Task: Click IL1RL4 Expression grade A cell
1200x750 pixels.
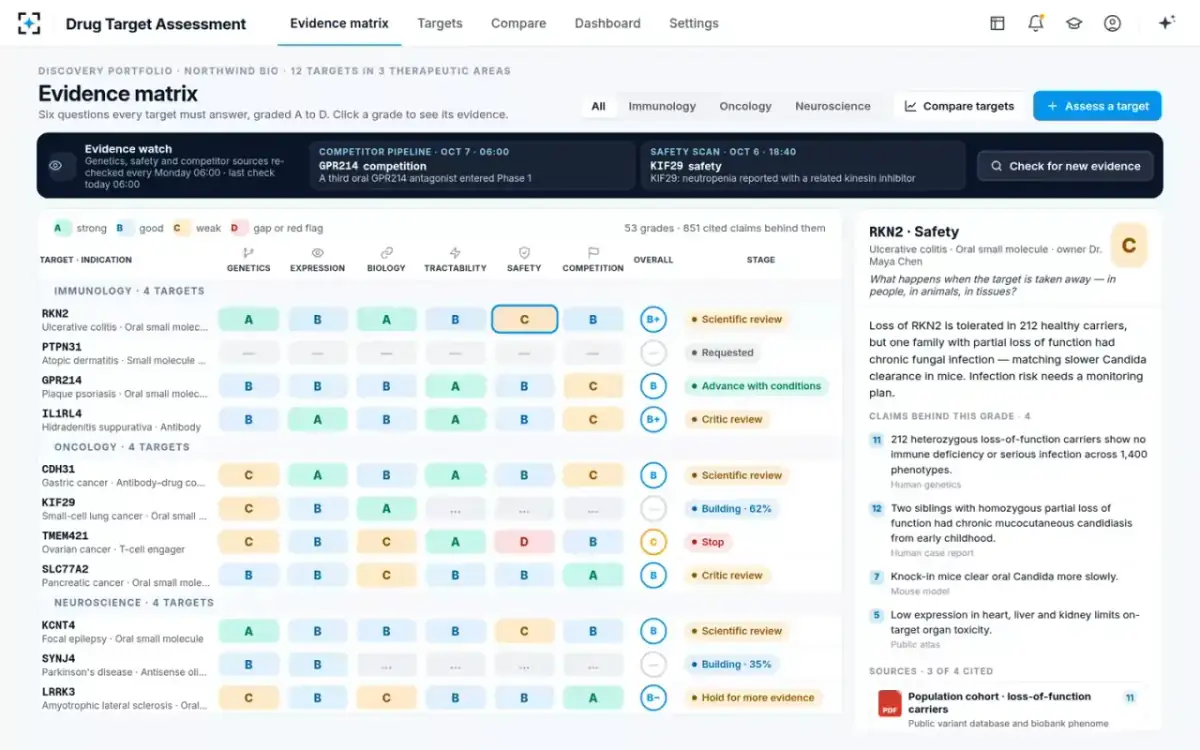Action: pyautogui.click(x=318, y=420)
